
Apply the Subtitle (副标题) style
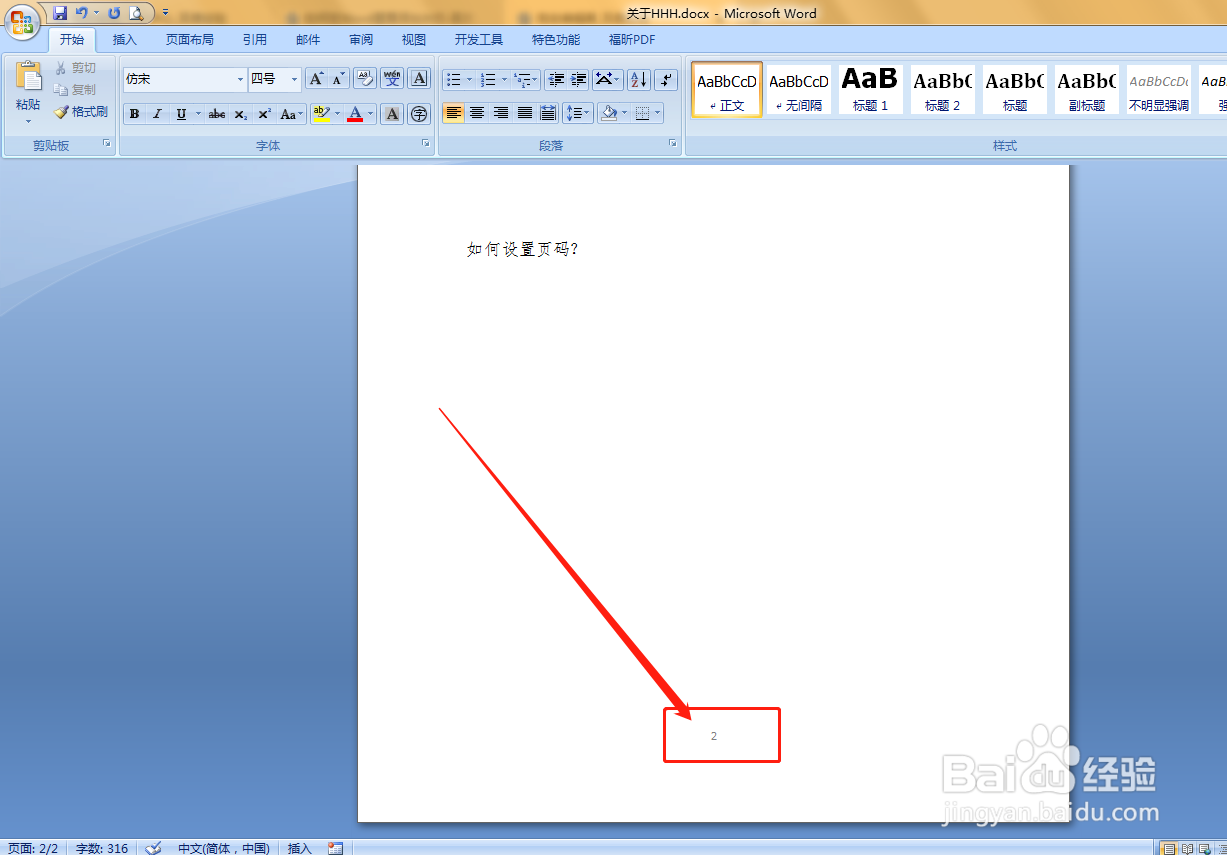pyautogui.click(x=1086, y=90)
